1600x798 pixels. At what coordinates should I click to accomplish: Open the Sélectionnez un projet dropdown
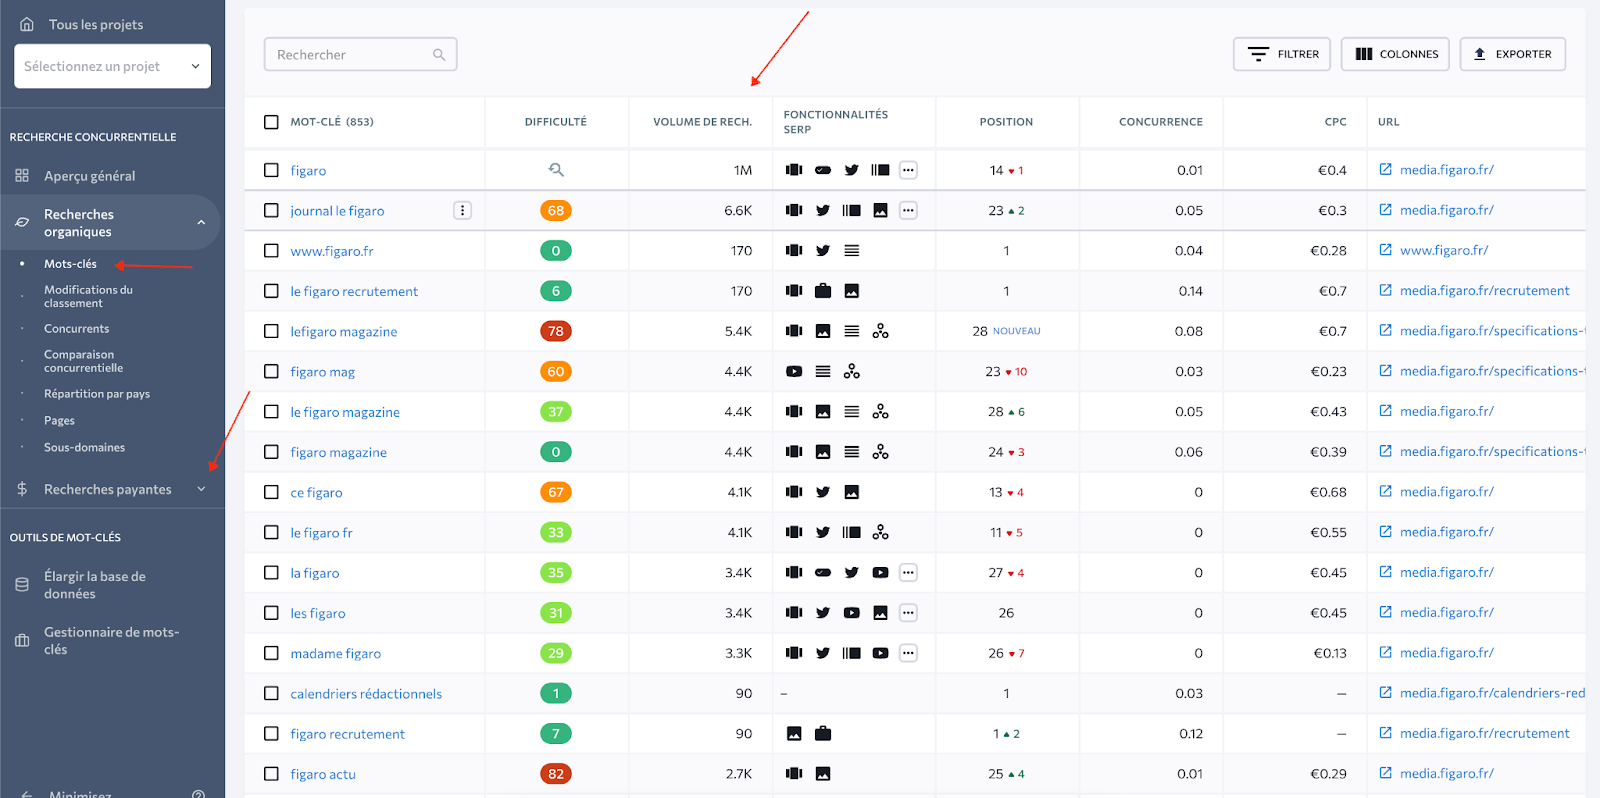(112, 66)
